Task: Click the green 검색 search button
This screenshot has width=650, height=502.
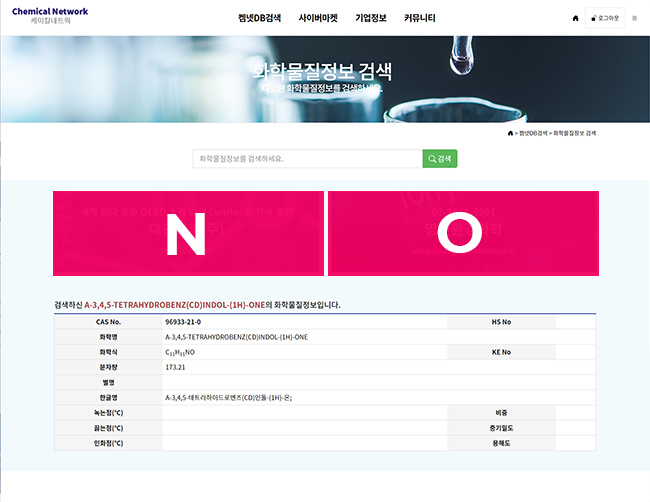Action: 440,159
